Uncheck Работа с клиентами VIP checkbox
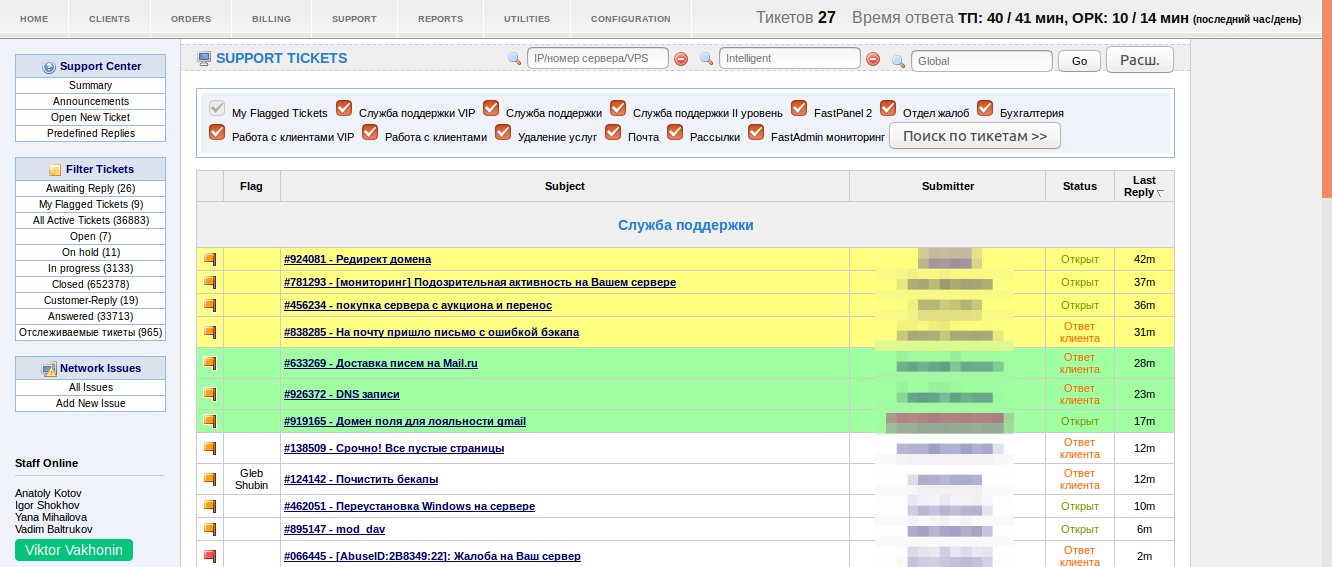The width and height of the screenshot is (1332, 567). click(x=217, y=132)
